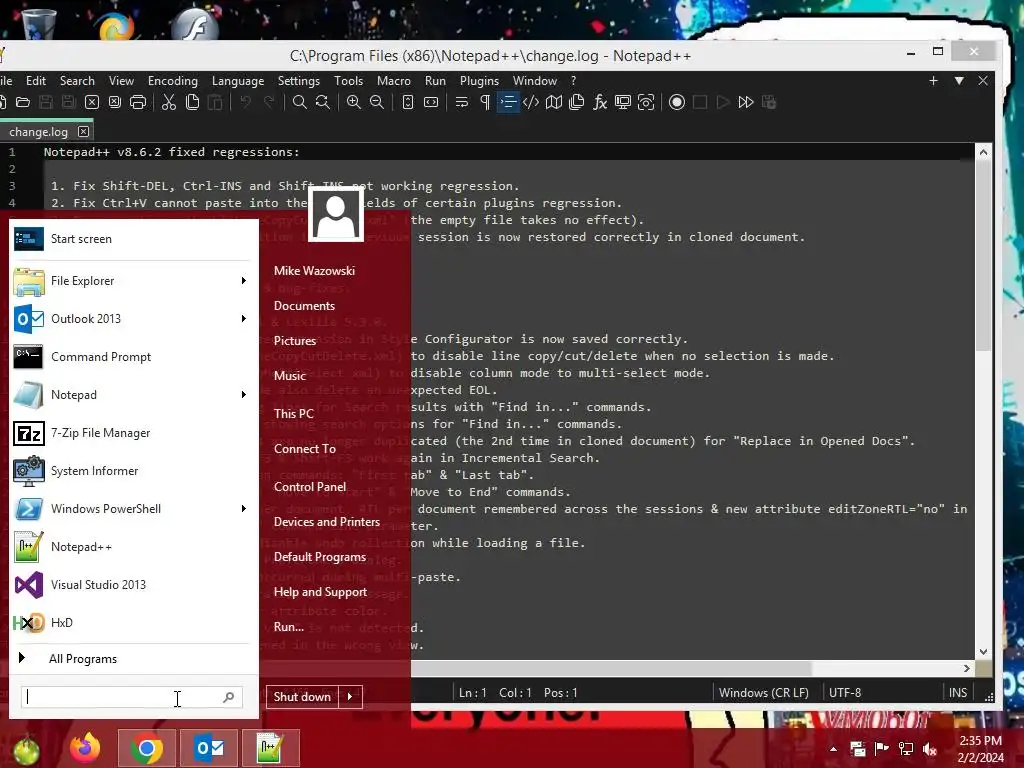This screenshot has width=1024, height=768.
Task: Click the Close All documents toolbar icon
Action: pyautogui.click(x=115, y=103)
